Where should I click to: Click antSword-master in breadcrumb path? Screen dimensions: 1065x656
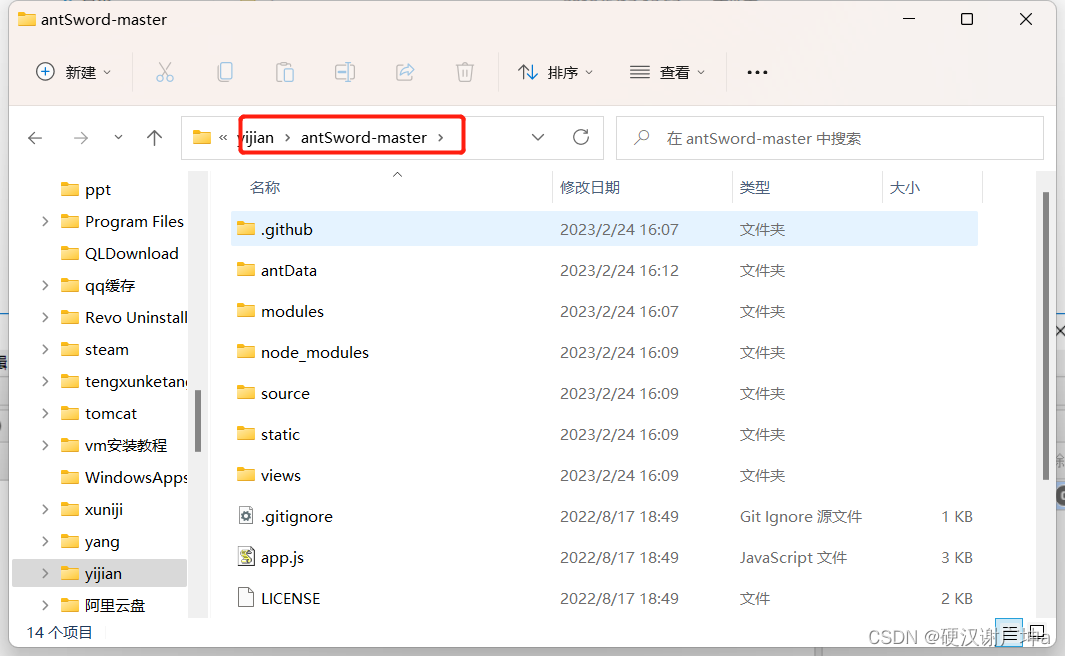click(x=364, y=138)
